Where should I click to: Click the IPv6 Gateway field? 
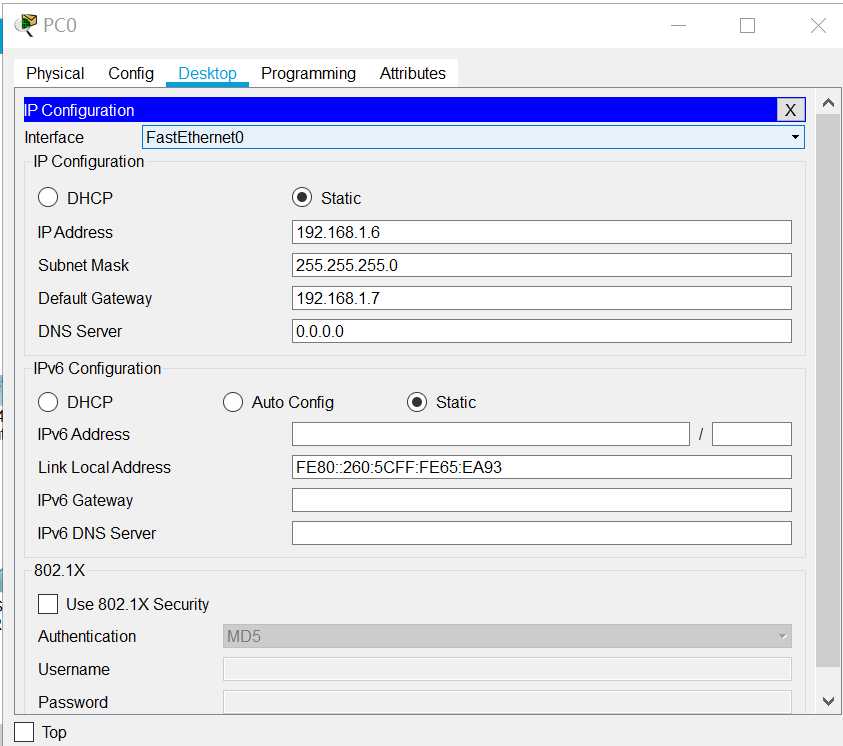coord(541,500)
